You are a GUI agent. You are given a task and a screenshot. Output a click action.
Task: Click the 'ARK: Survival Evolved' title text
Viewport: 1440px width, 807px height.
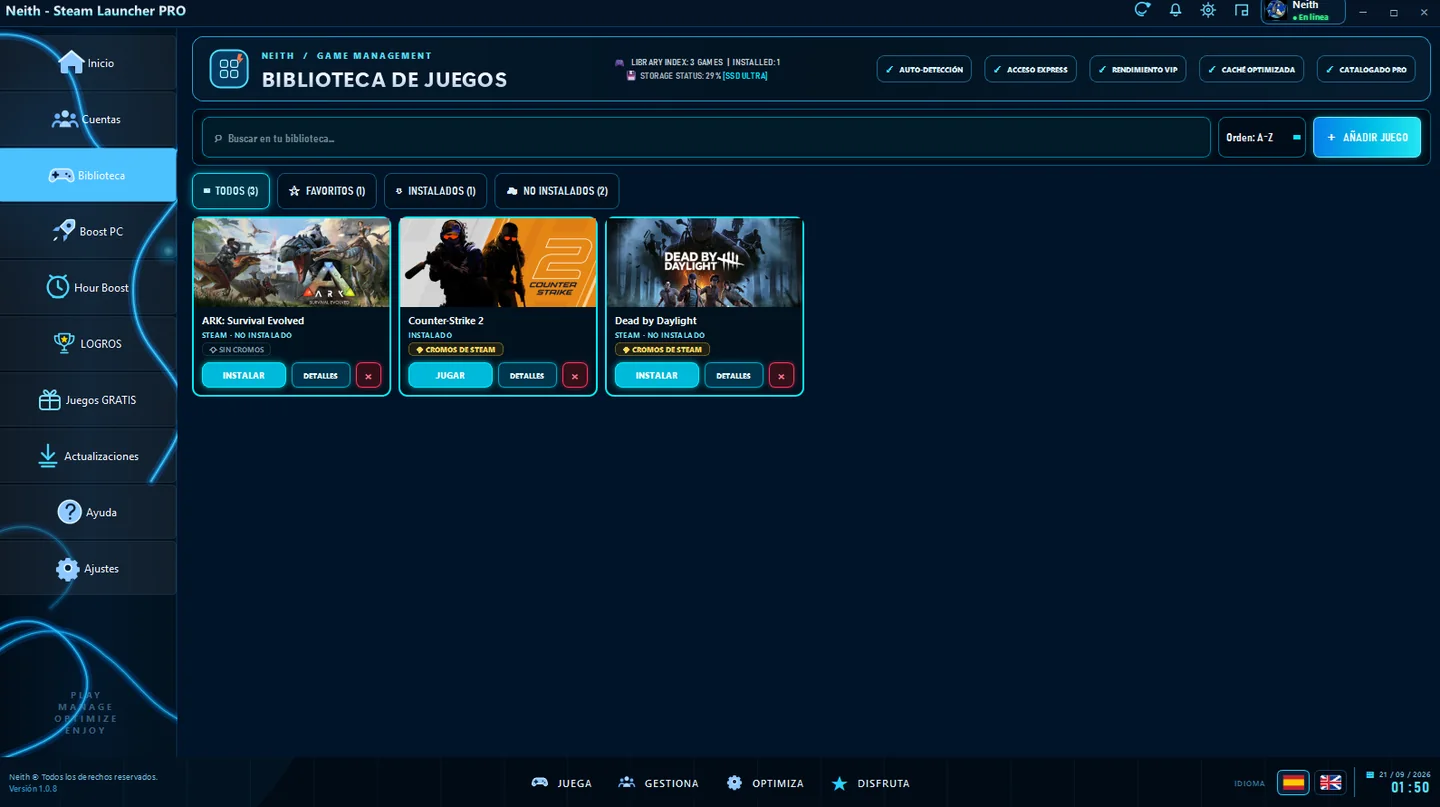pos(253,321)
